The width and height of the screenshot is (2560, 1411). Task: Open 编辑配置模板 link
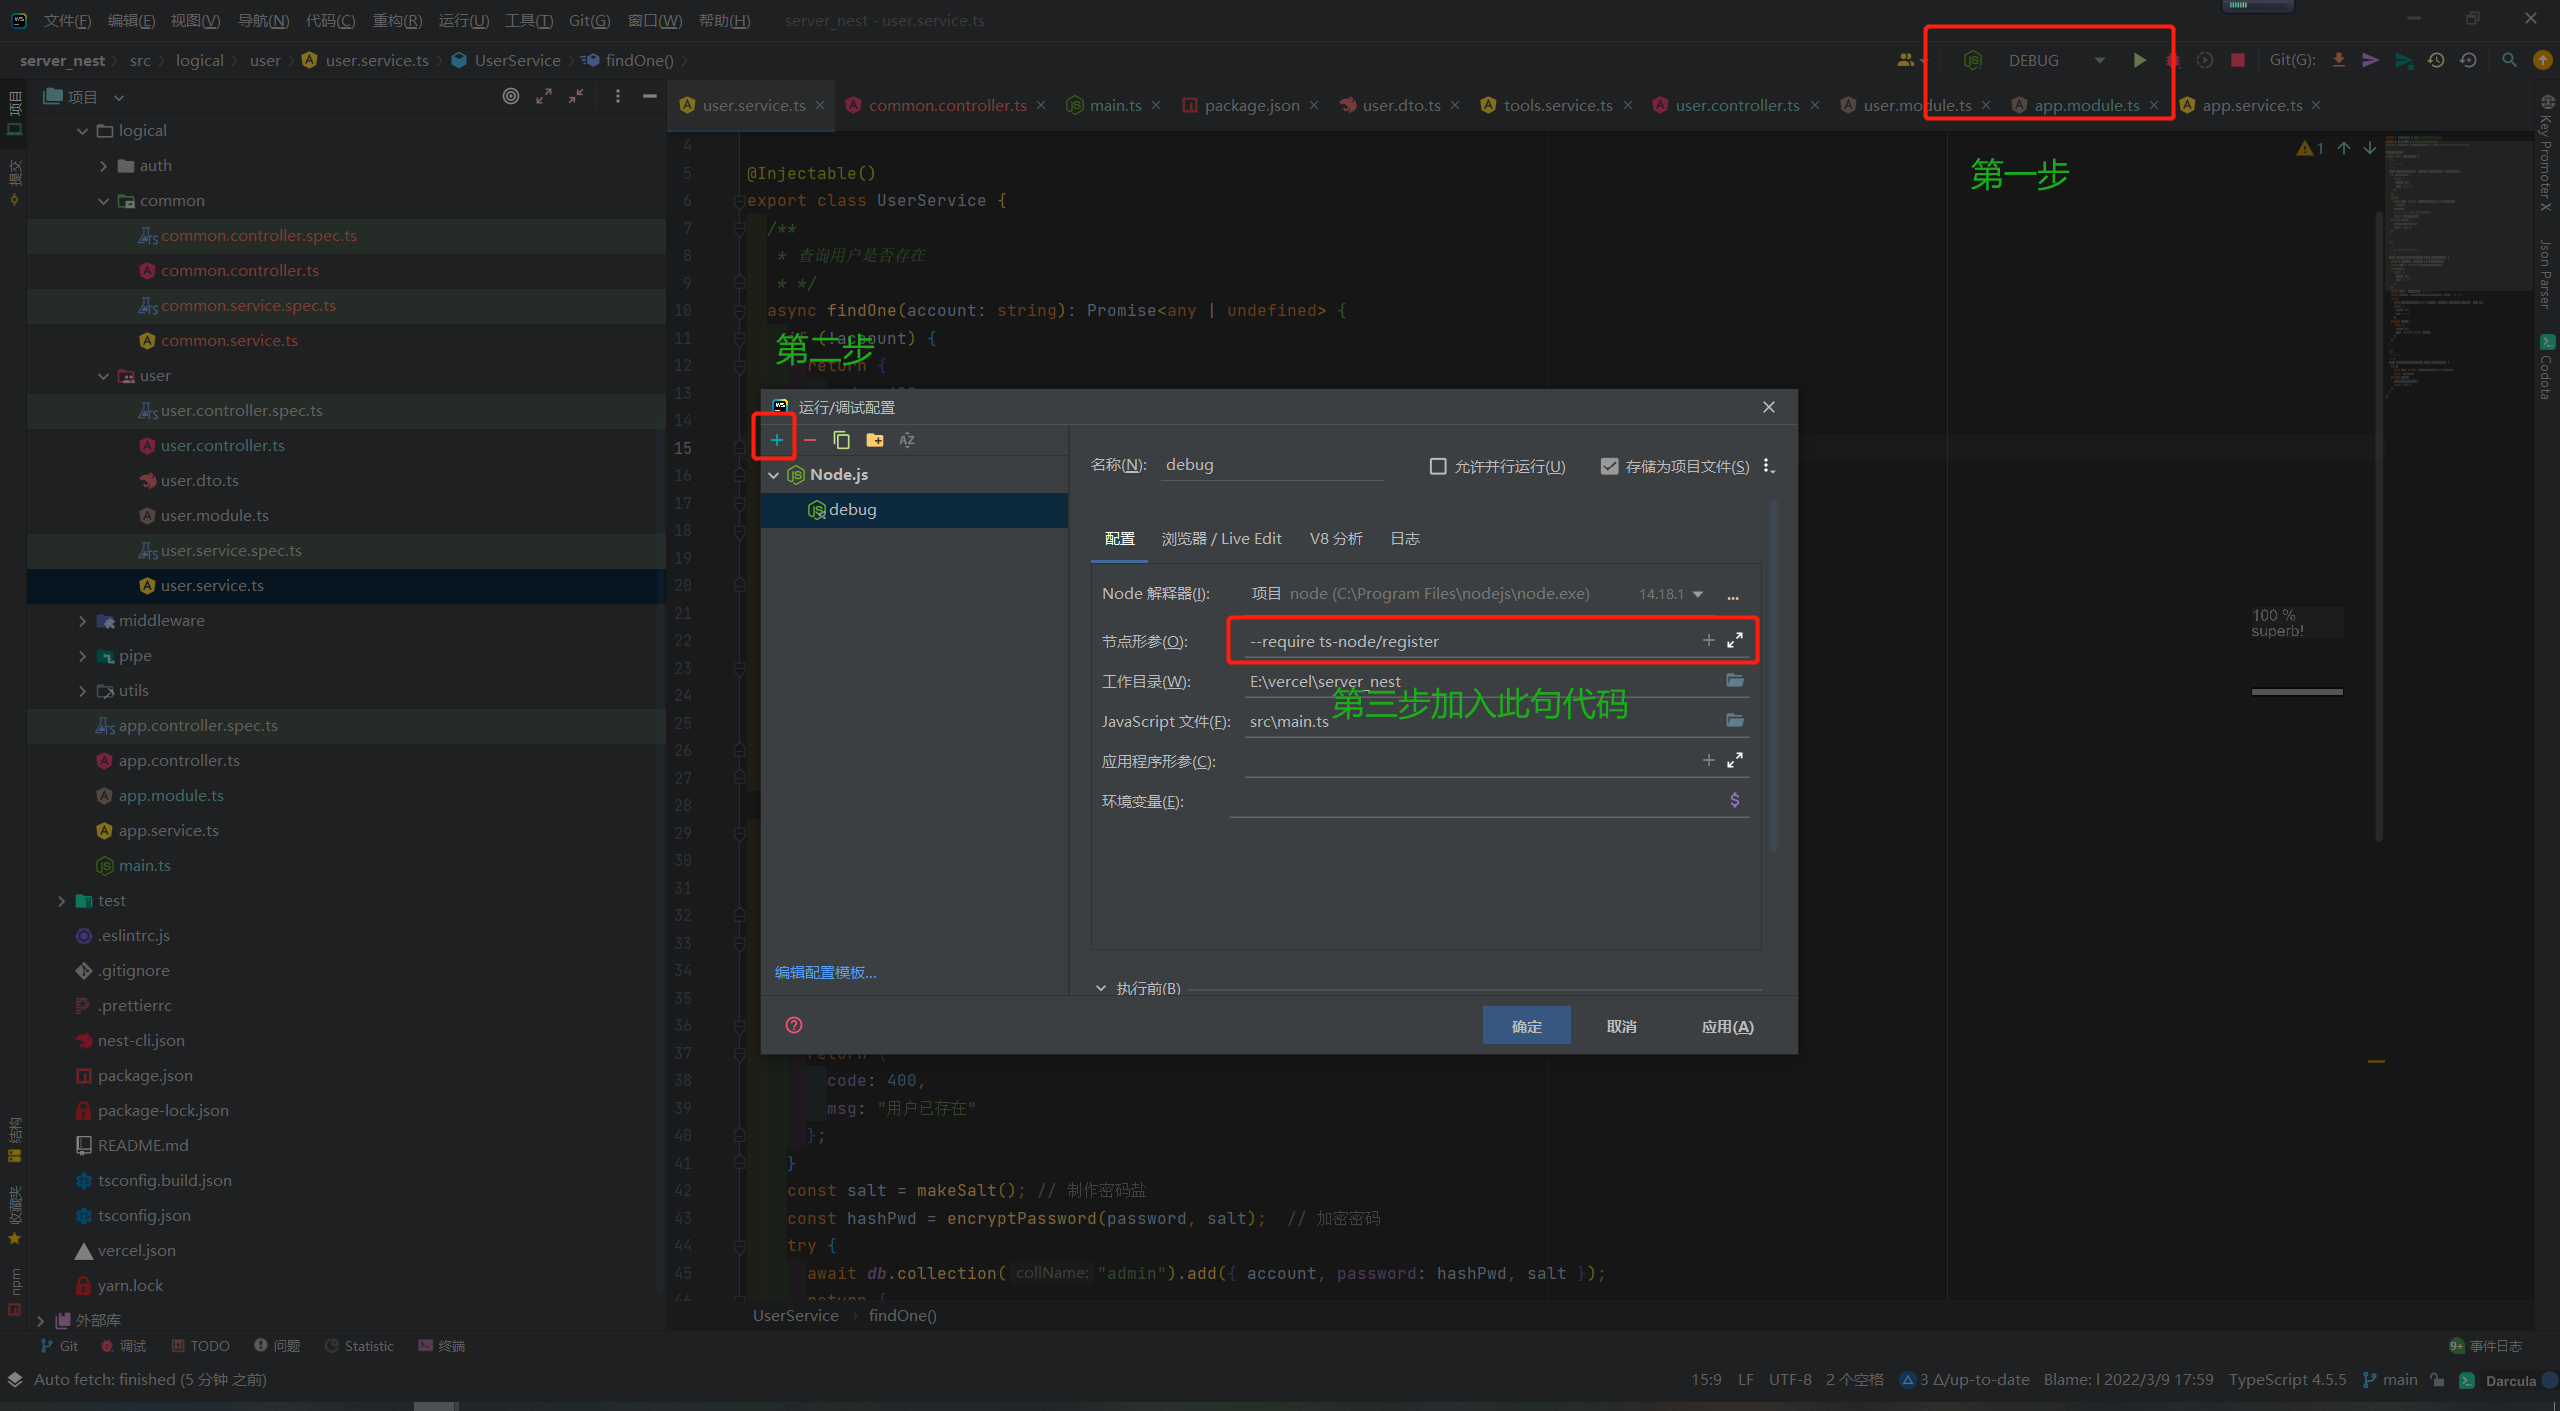[x=824, y=971]
